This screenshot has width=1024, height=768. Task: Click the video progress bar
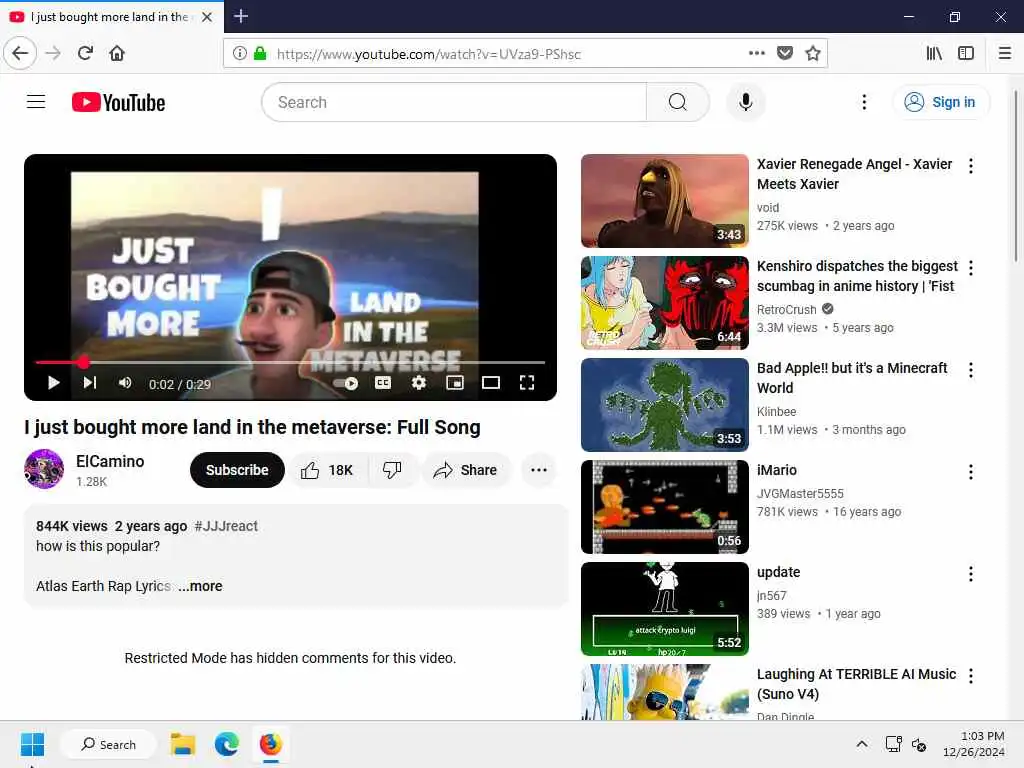coord(291,362)
